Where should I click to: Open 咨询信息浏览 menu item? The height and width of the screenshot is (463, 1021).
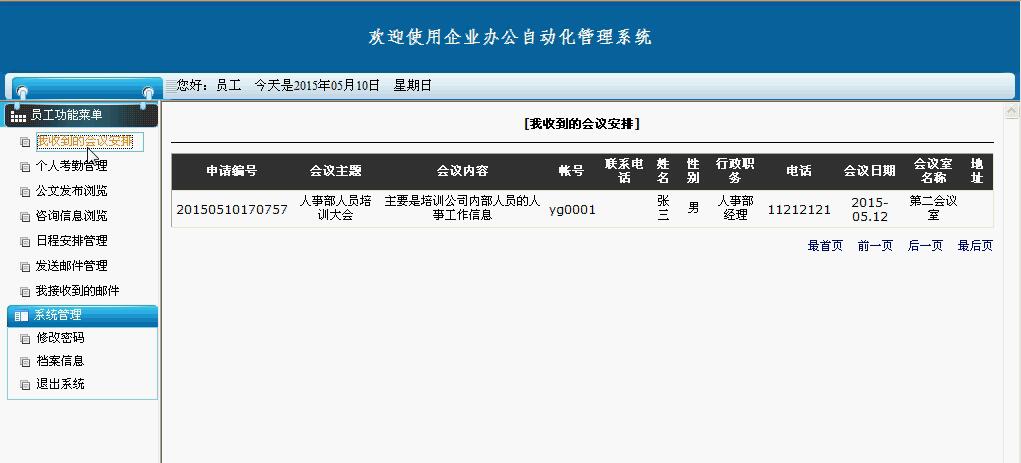click(x=72, y=216)
